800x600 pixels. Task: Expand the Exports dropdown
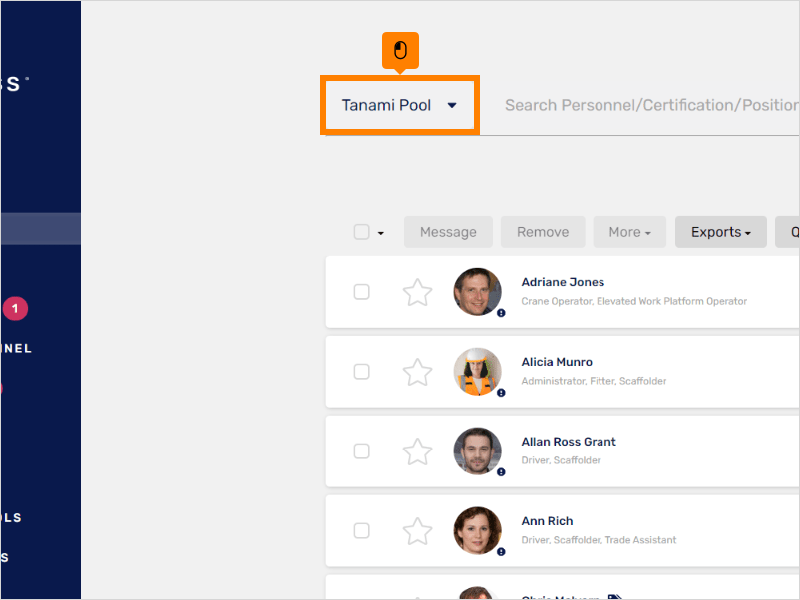(720, 231)
